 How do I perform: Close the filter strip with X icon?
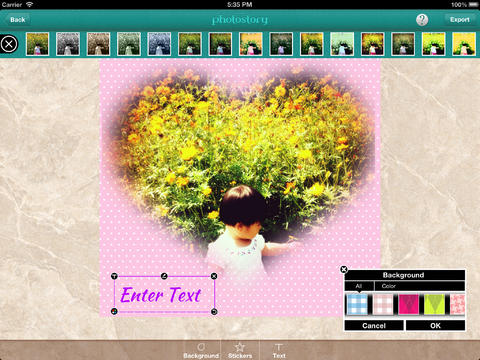(9, 44)
